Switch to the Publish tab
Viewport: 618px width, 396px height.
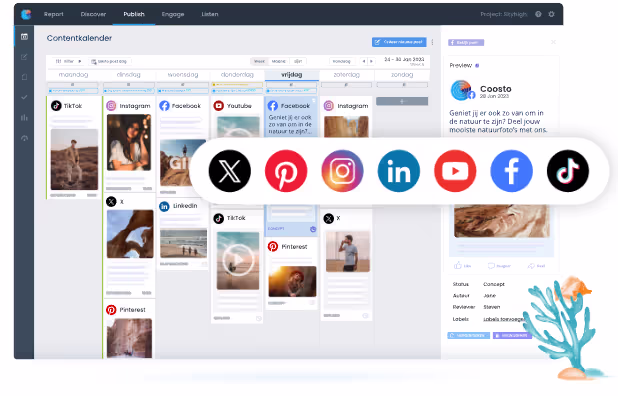pos(134,14)
